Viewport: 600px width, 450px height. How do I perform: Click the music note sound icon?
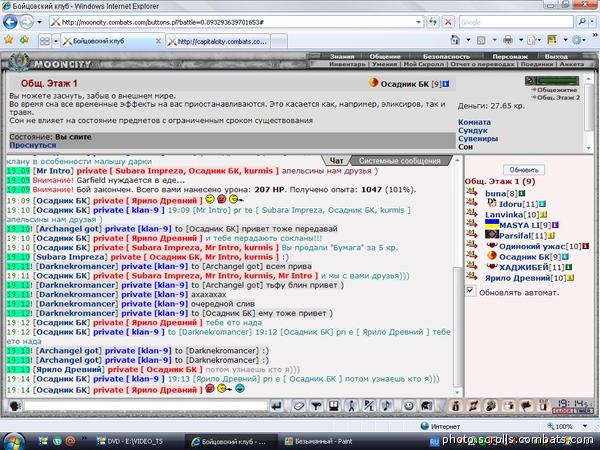[x=386, y=406]
